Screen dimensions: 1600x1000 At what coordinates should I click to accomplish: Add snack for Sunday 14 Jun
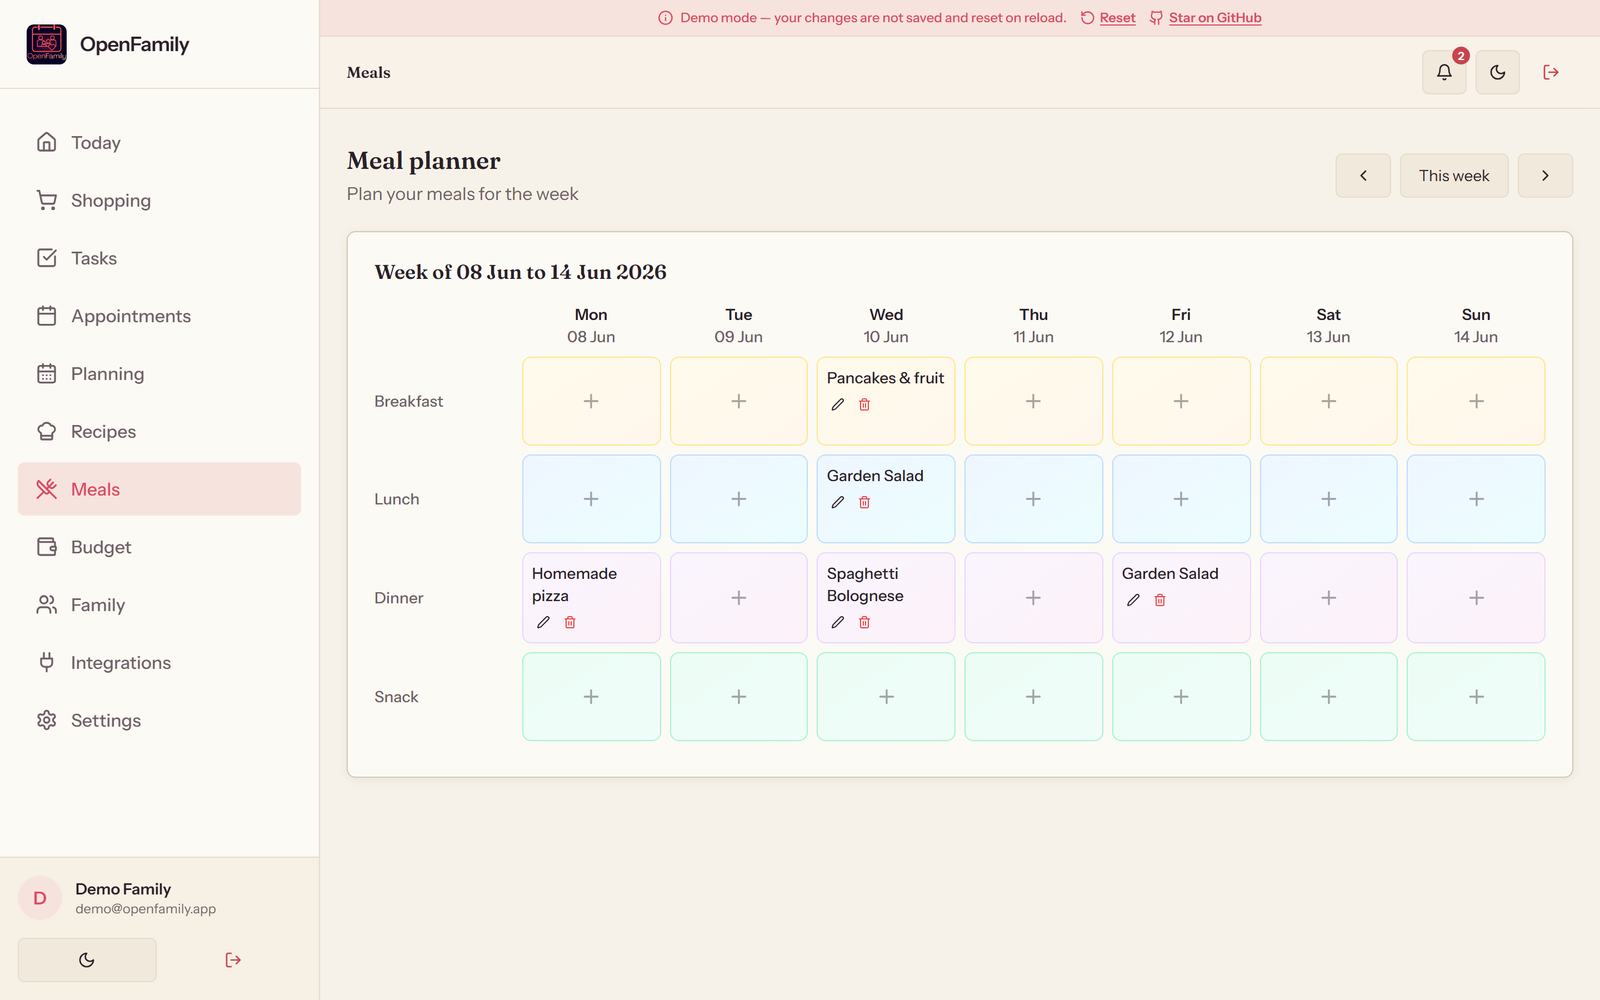pos(1476,697)
